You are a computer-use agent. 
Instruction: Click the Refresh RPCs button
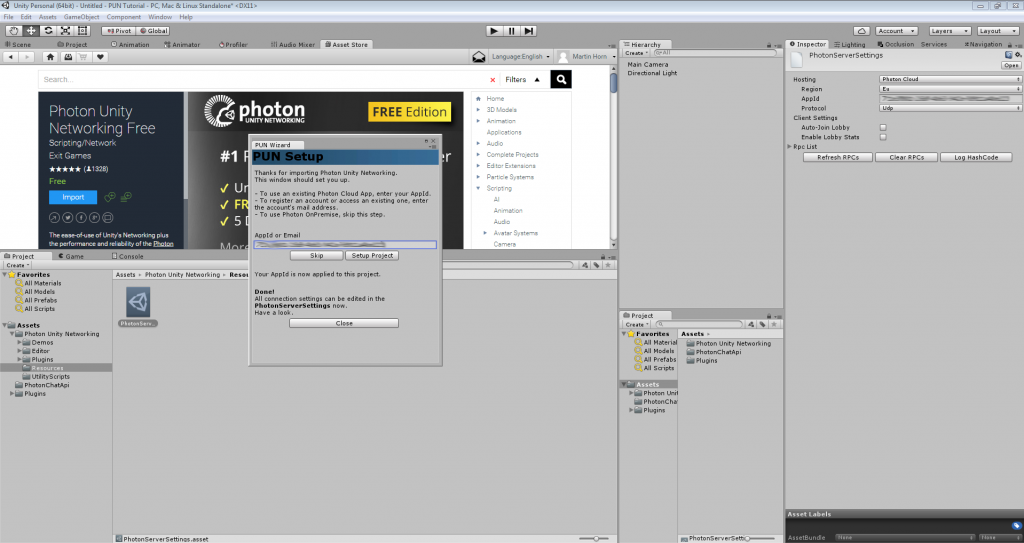(x=838, y=157)
